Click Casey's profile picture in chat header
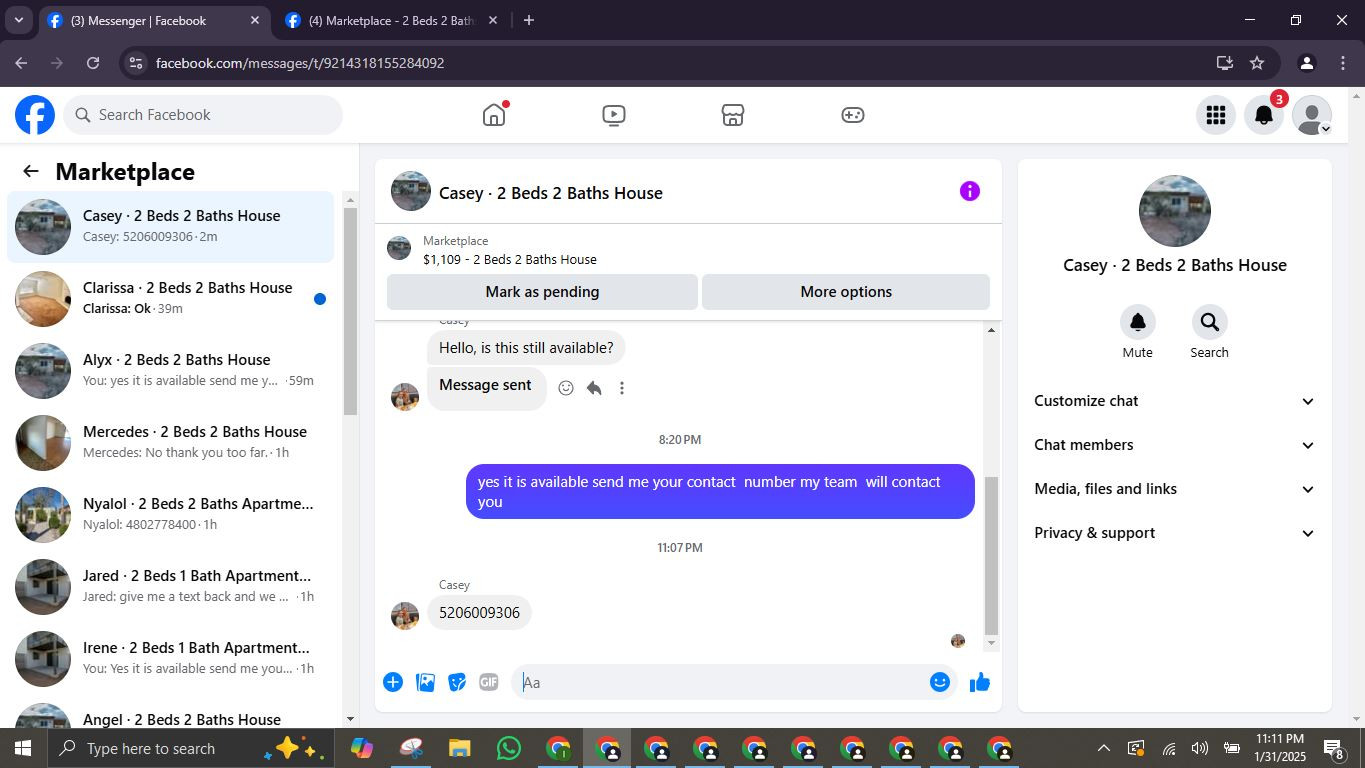This screenshot has height=768, width=1365. point(411,191)
